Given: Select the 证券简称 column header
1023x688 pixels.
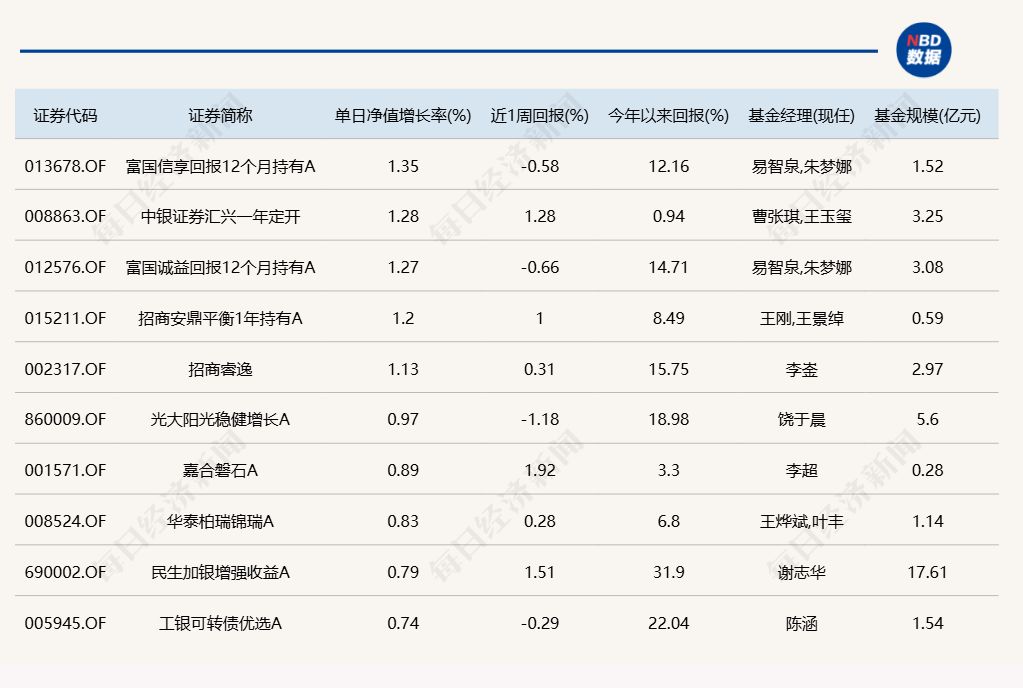Looking at the screenshot, I should pyautogui.click(x=220, y=115).
